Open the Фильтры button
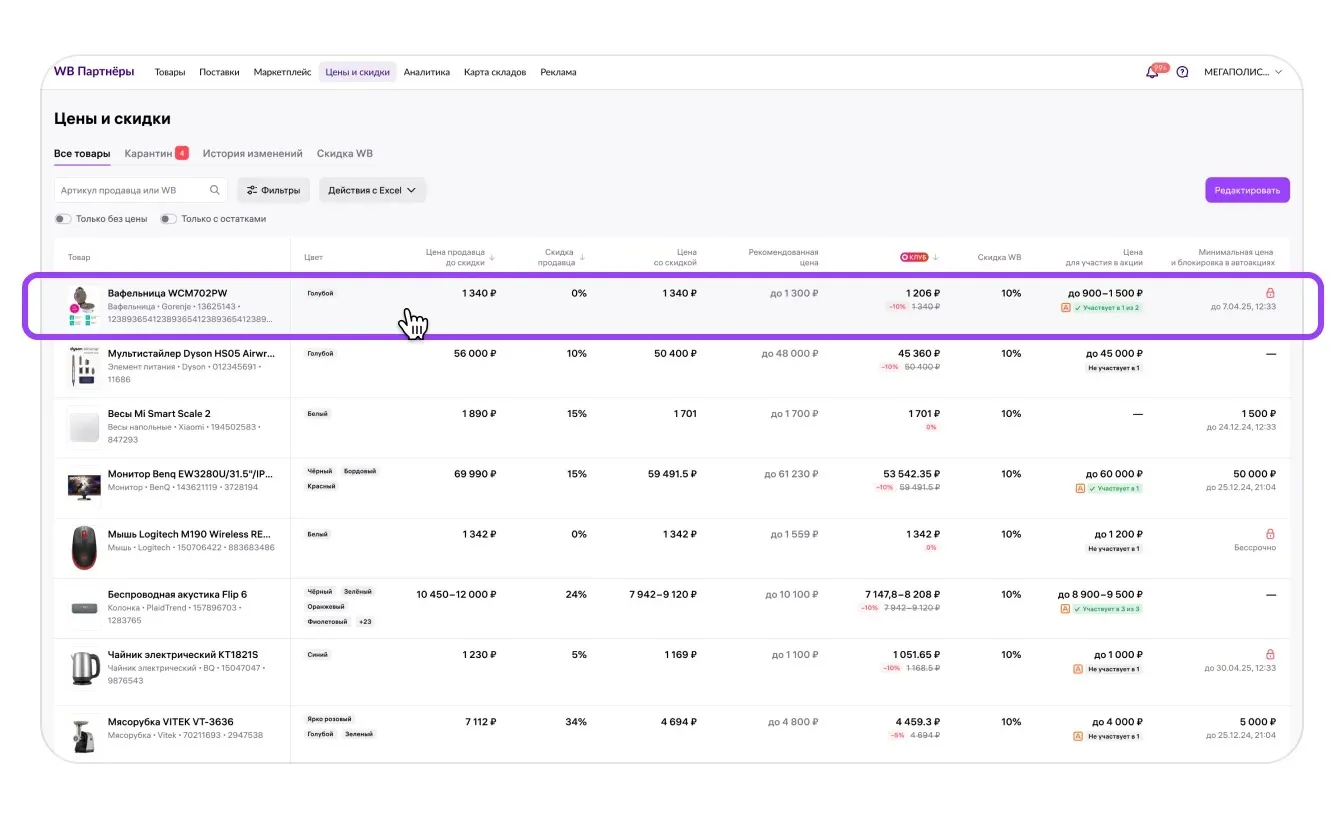 (273, 190)
